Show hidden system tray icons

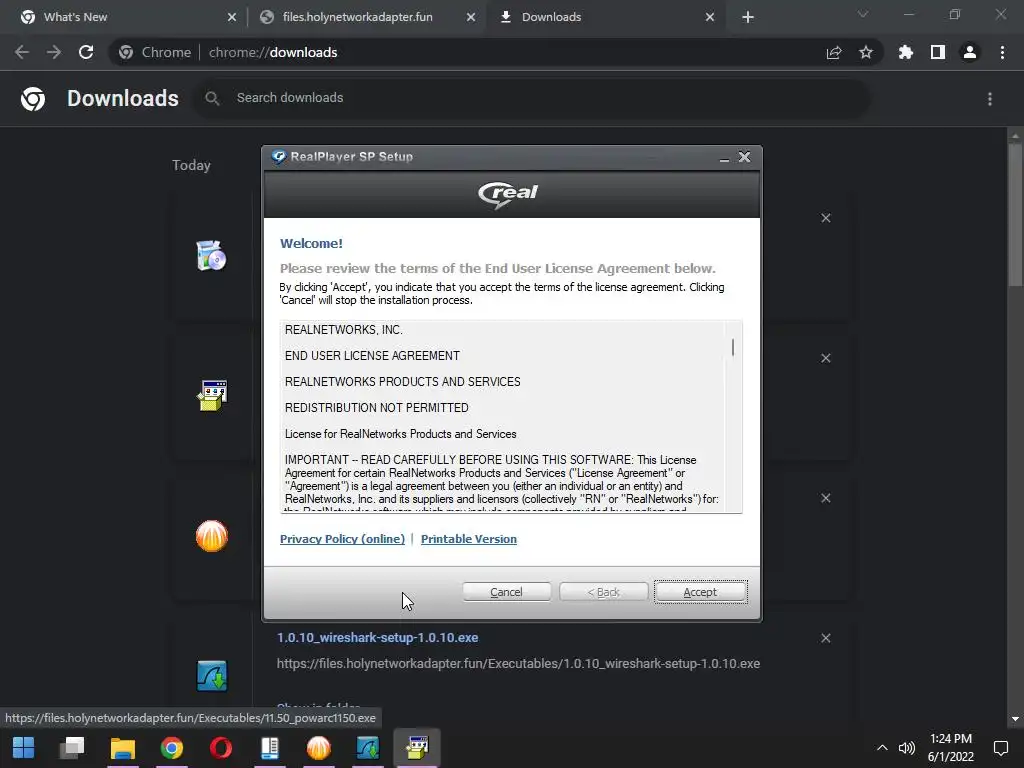[x=882, y=748]
